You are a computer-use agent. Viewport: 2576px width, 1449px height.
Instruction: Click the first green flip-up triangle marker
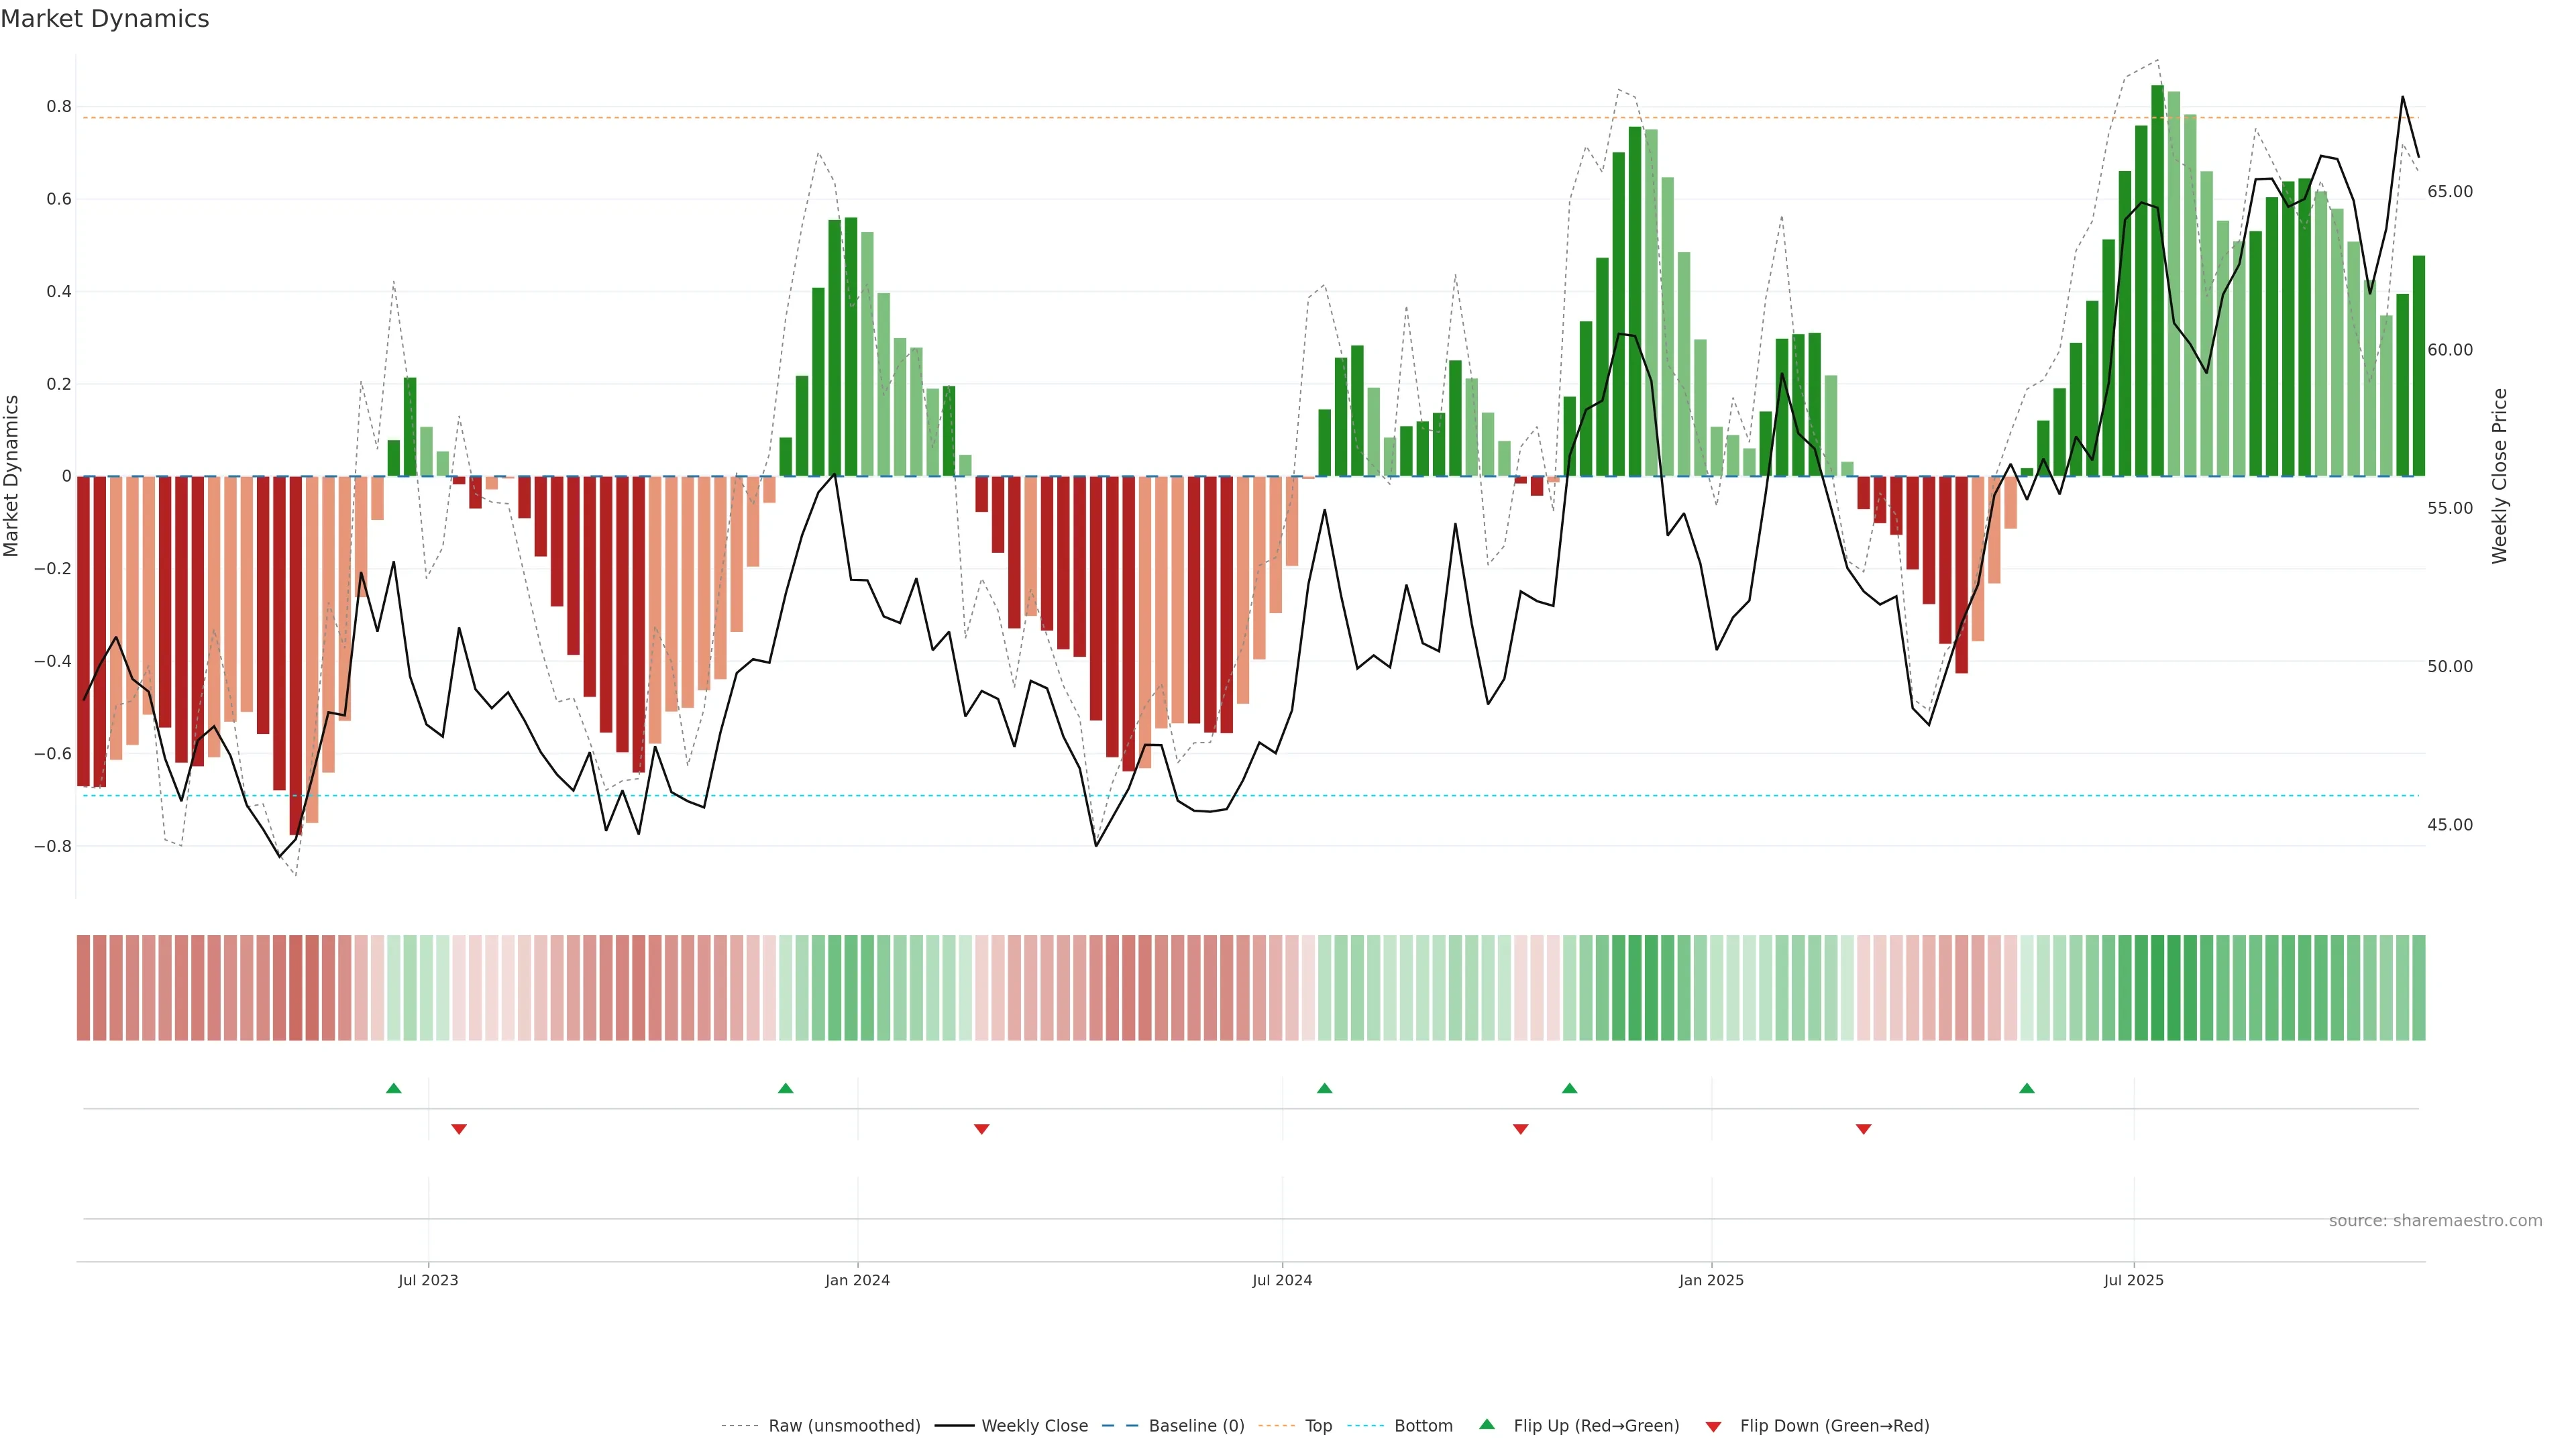tap(394, 1088)
